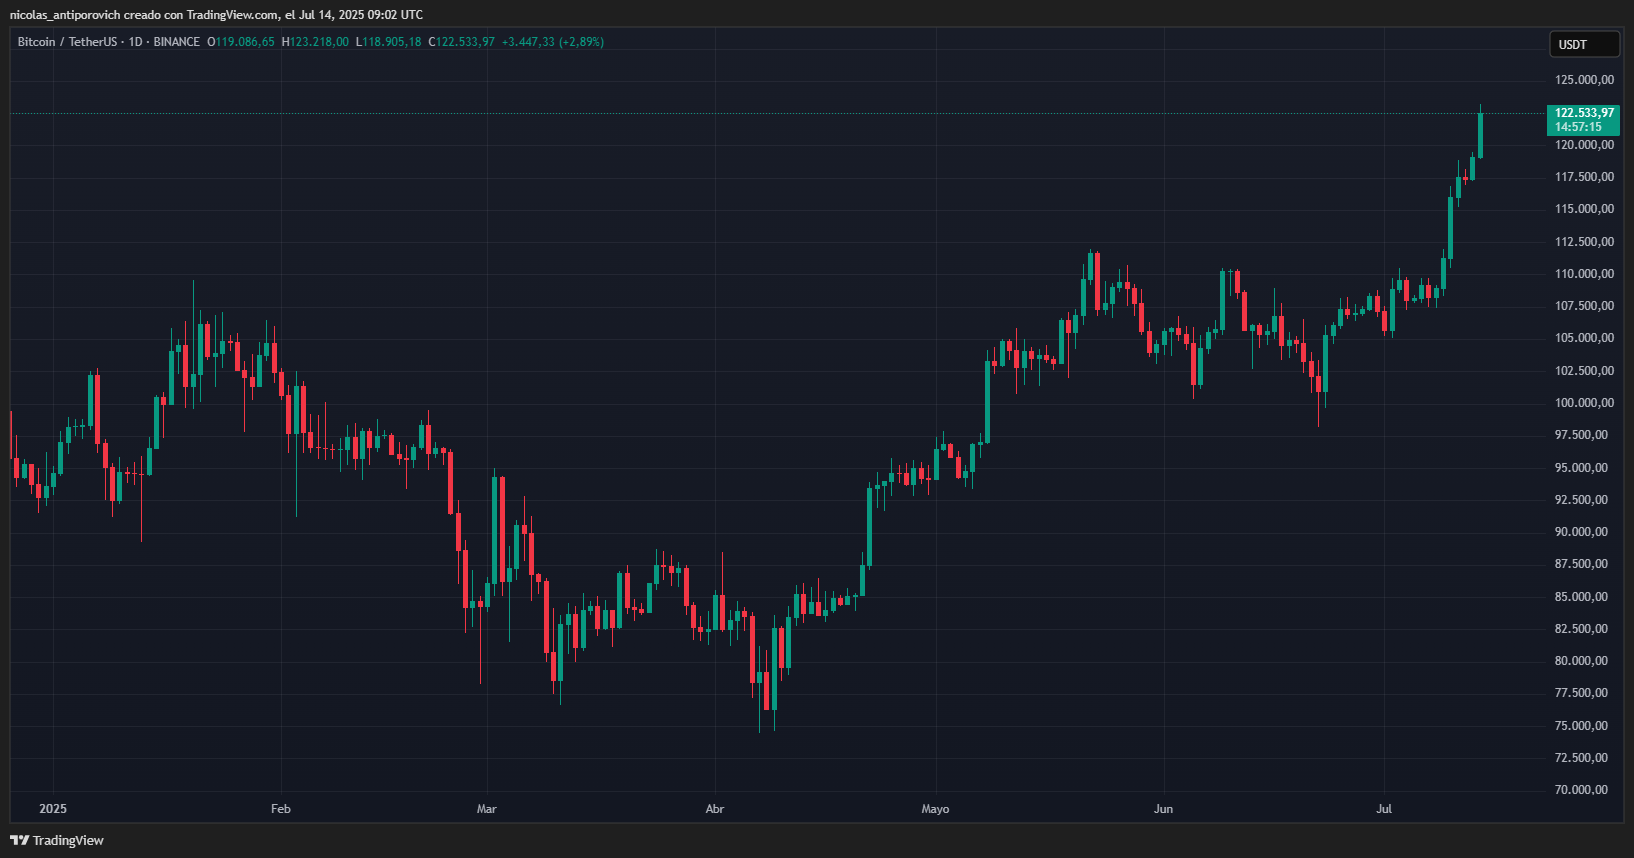Open the USDT currency selector
This screenshot has width=1634, height=858.
[1583, 45]
